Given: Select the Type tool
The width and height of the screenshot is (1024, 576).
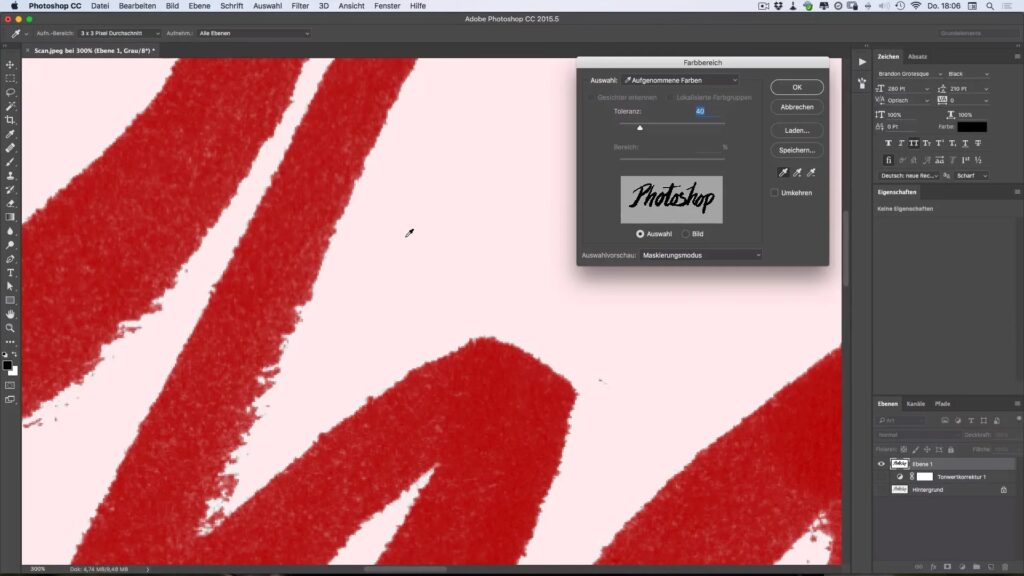Looking at the screenshot, I should tap(10, 272).
